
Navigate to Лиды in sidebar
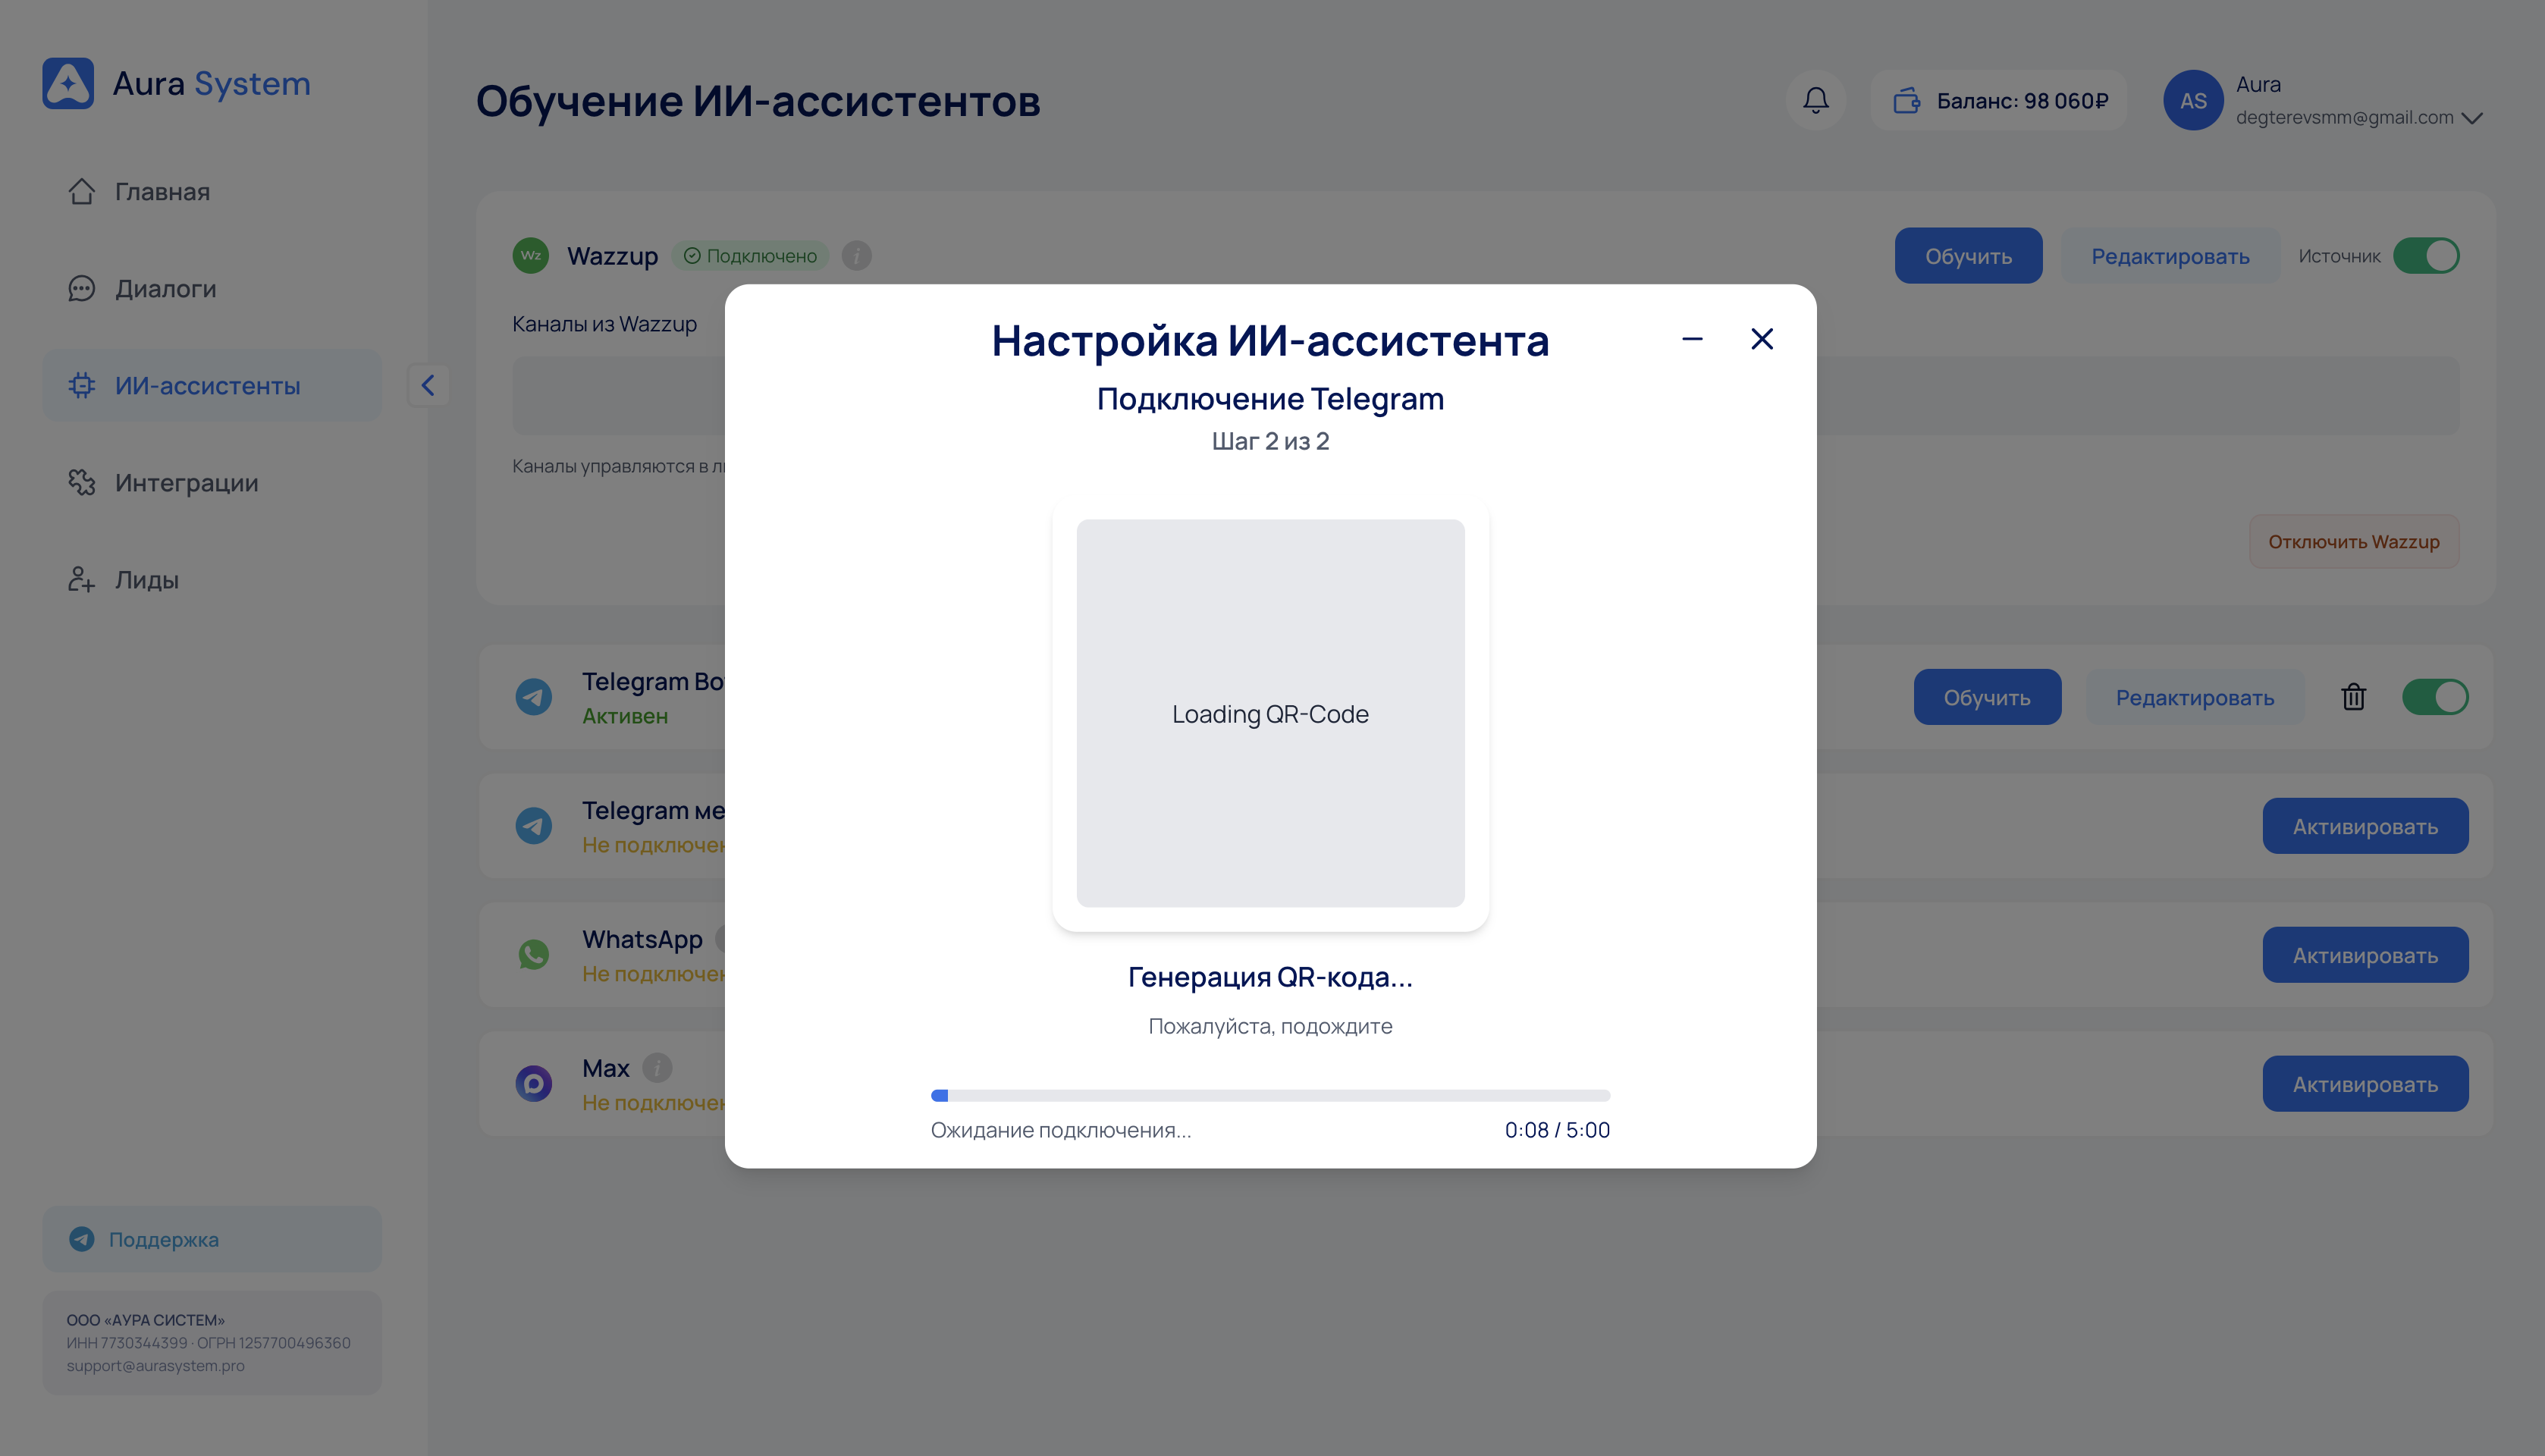point(146,580)
